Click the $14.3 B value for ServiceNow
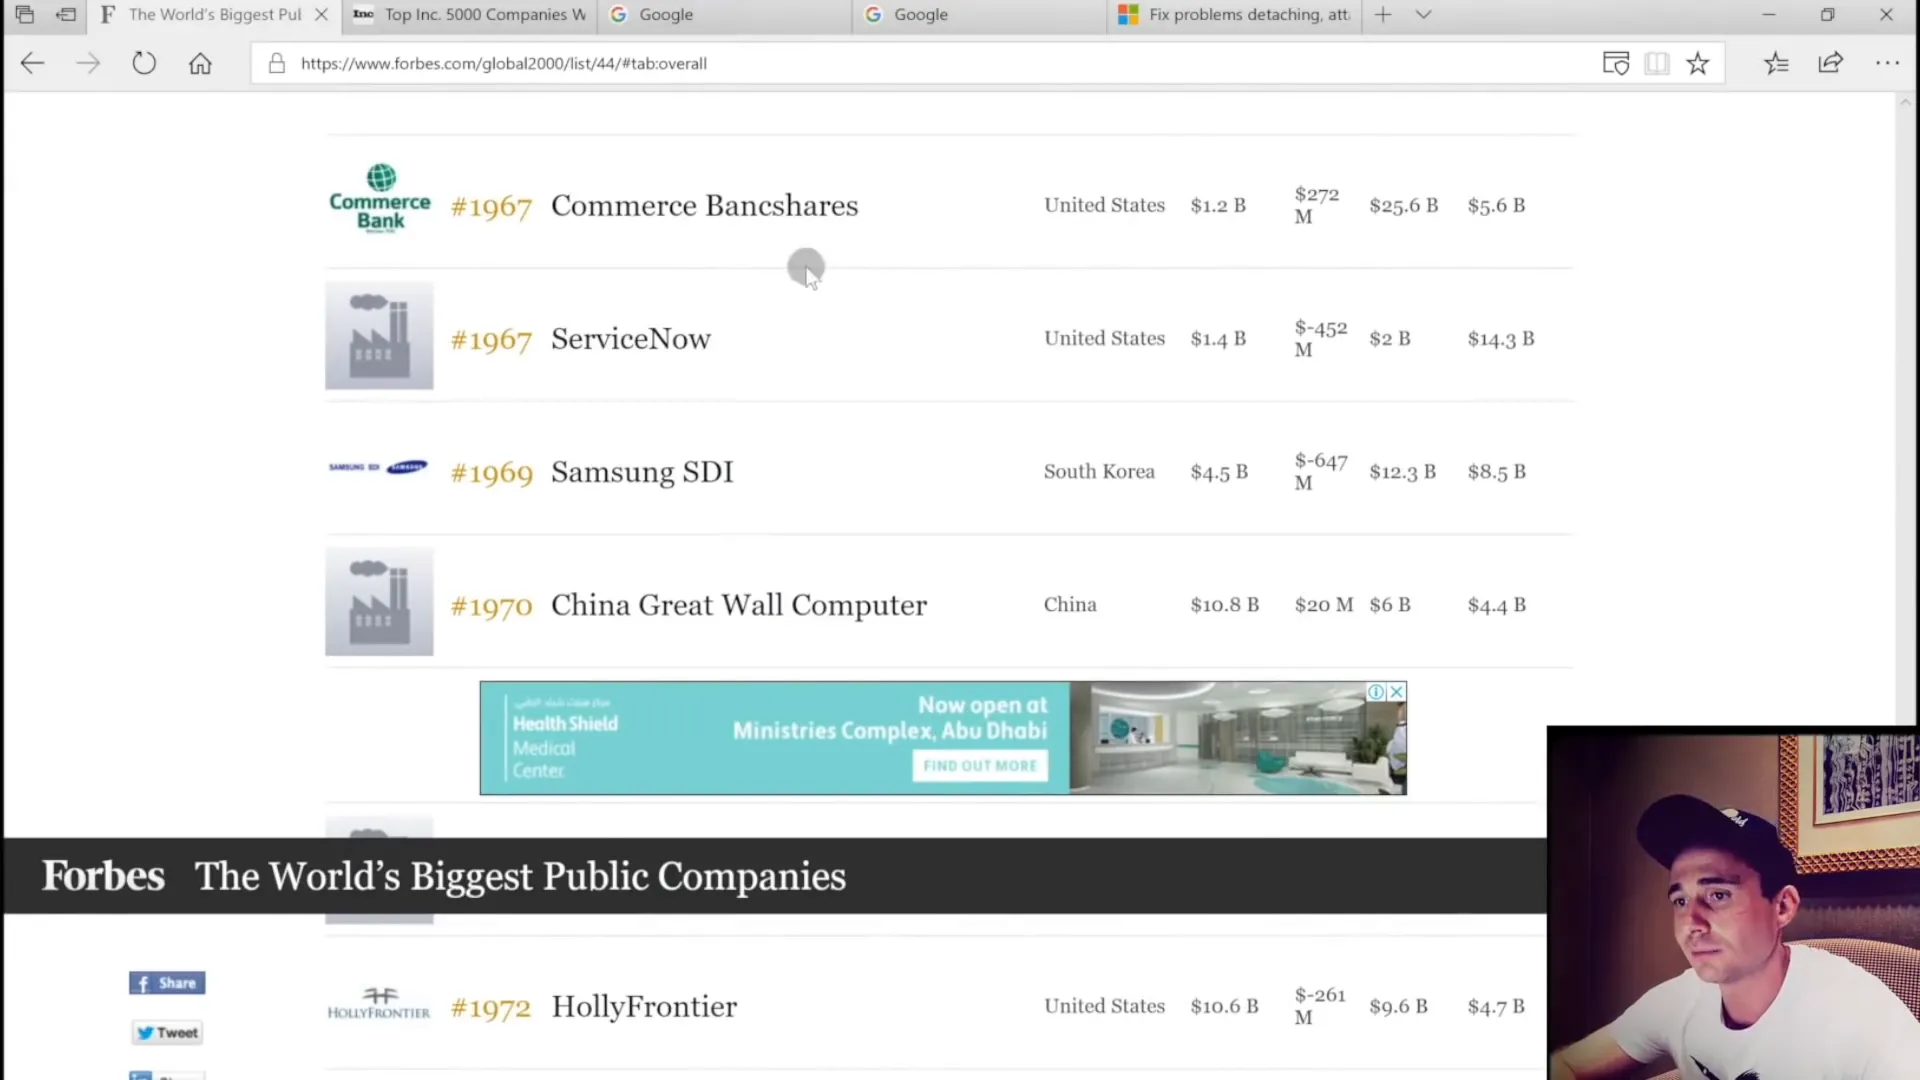Image resolution: width=1920 pixels, height=1080 pixels. [x=1500, y=339]
